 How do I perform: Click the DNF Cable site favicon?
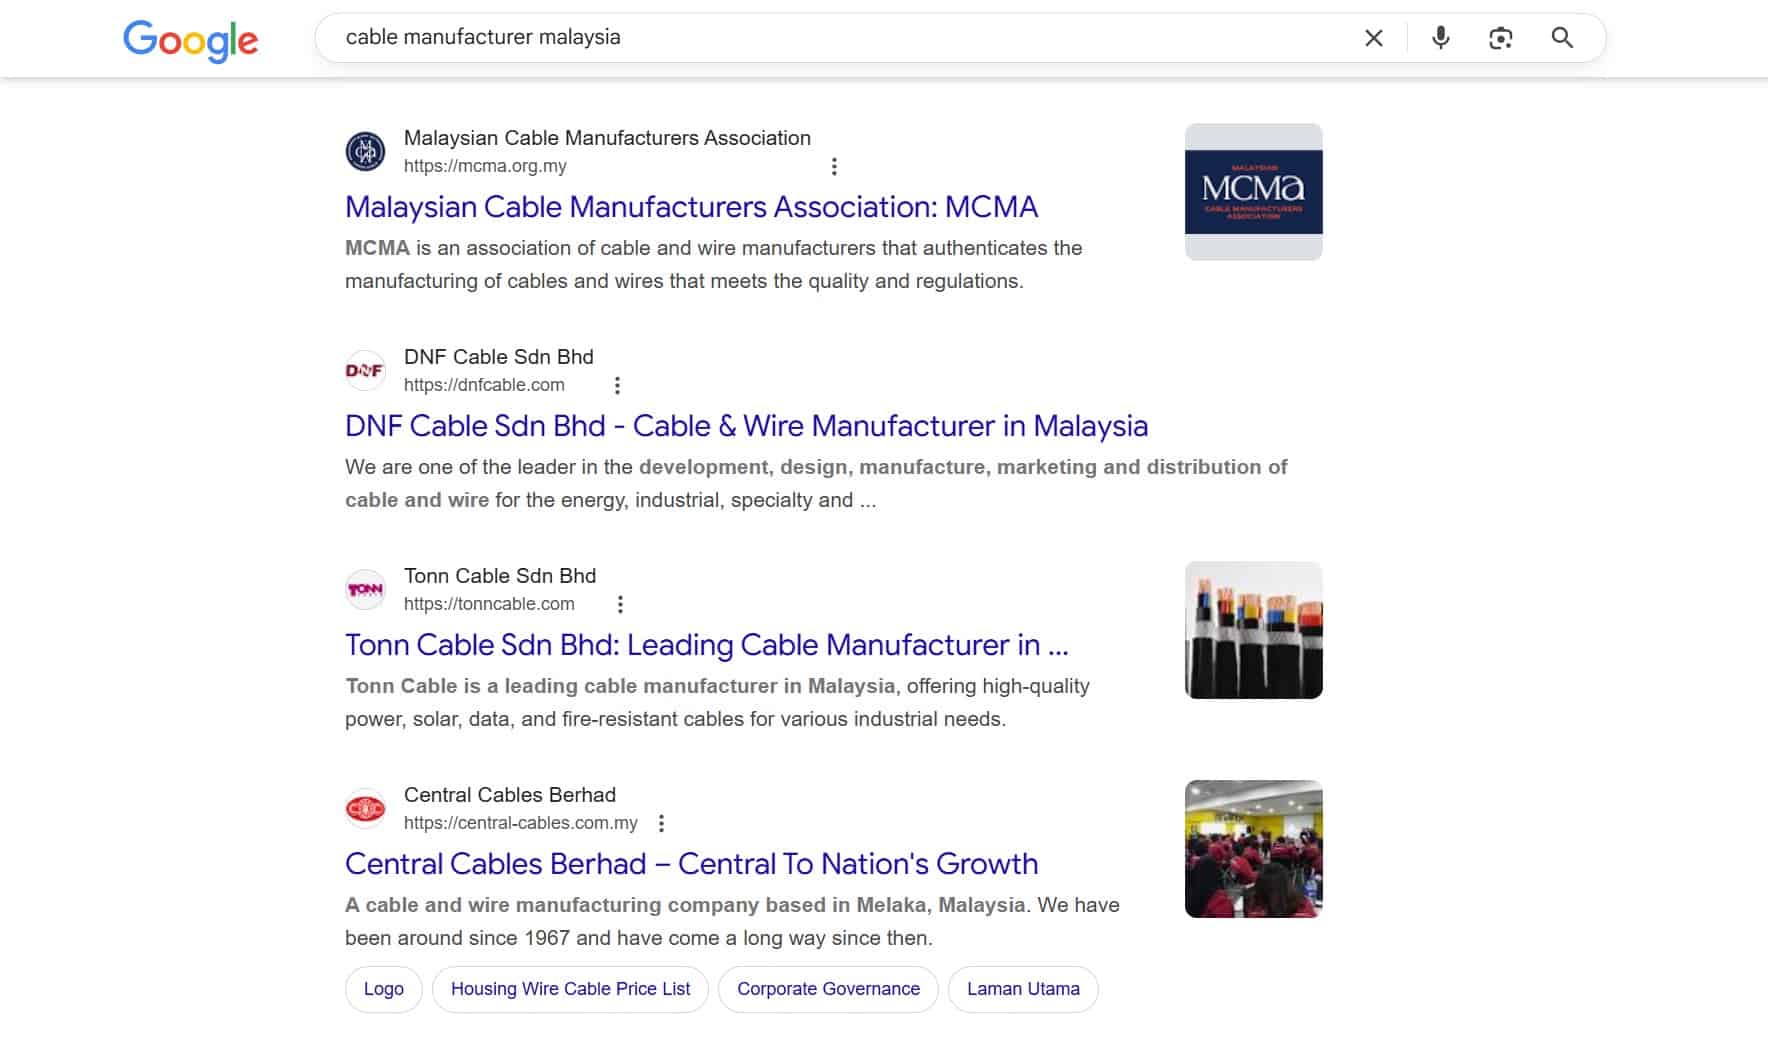(365, 371)
